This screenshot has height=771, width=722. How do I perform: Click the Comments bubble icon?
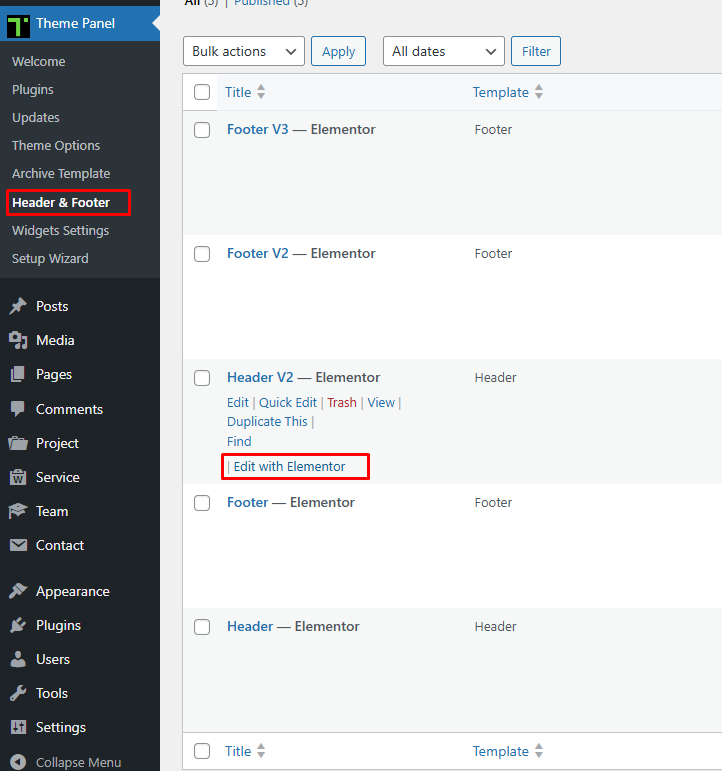(18, 409)
